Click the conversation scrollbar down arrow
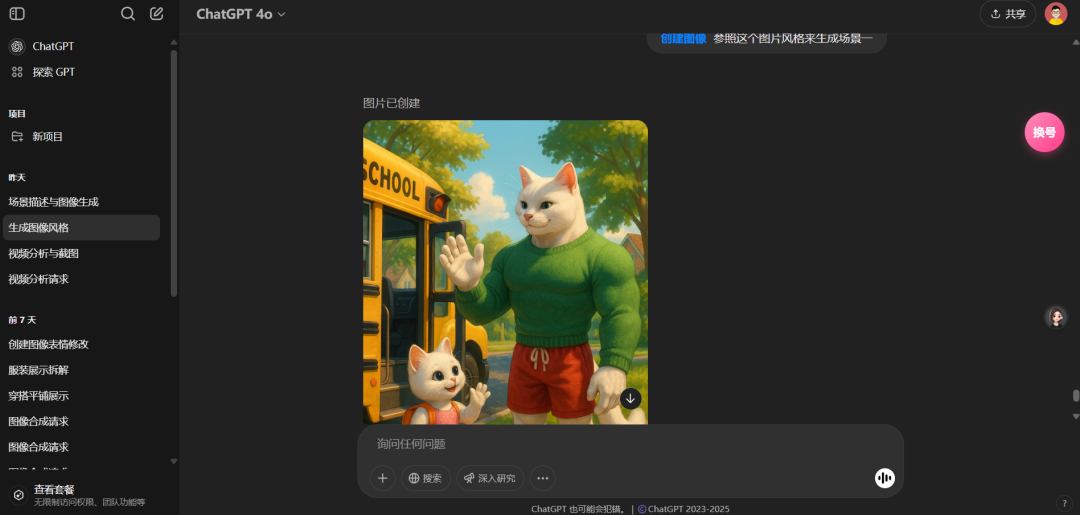Viewport: 1080px width, 515px height. pyautogui.click(x=1076, y=416)
